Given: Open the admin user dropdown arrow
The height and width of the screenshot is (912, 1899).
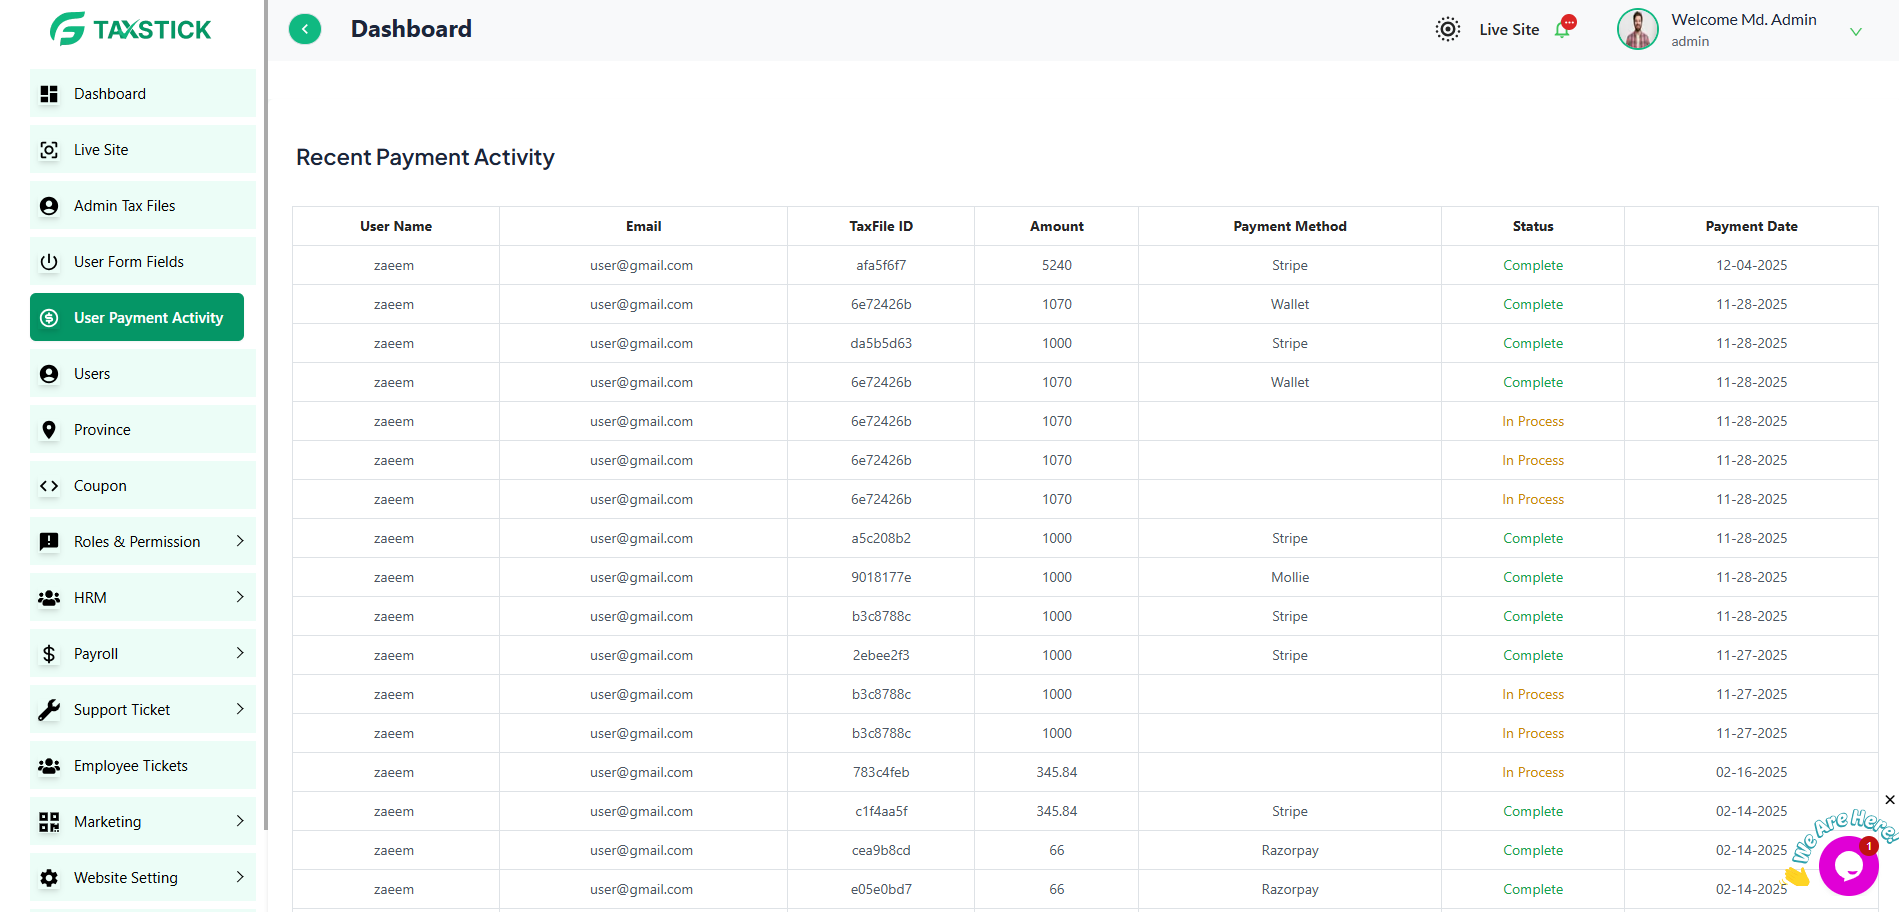Looking at the screenshot, I should [1855, 32].
